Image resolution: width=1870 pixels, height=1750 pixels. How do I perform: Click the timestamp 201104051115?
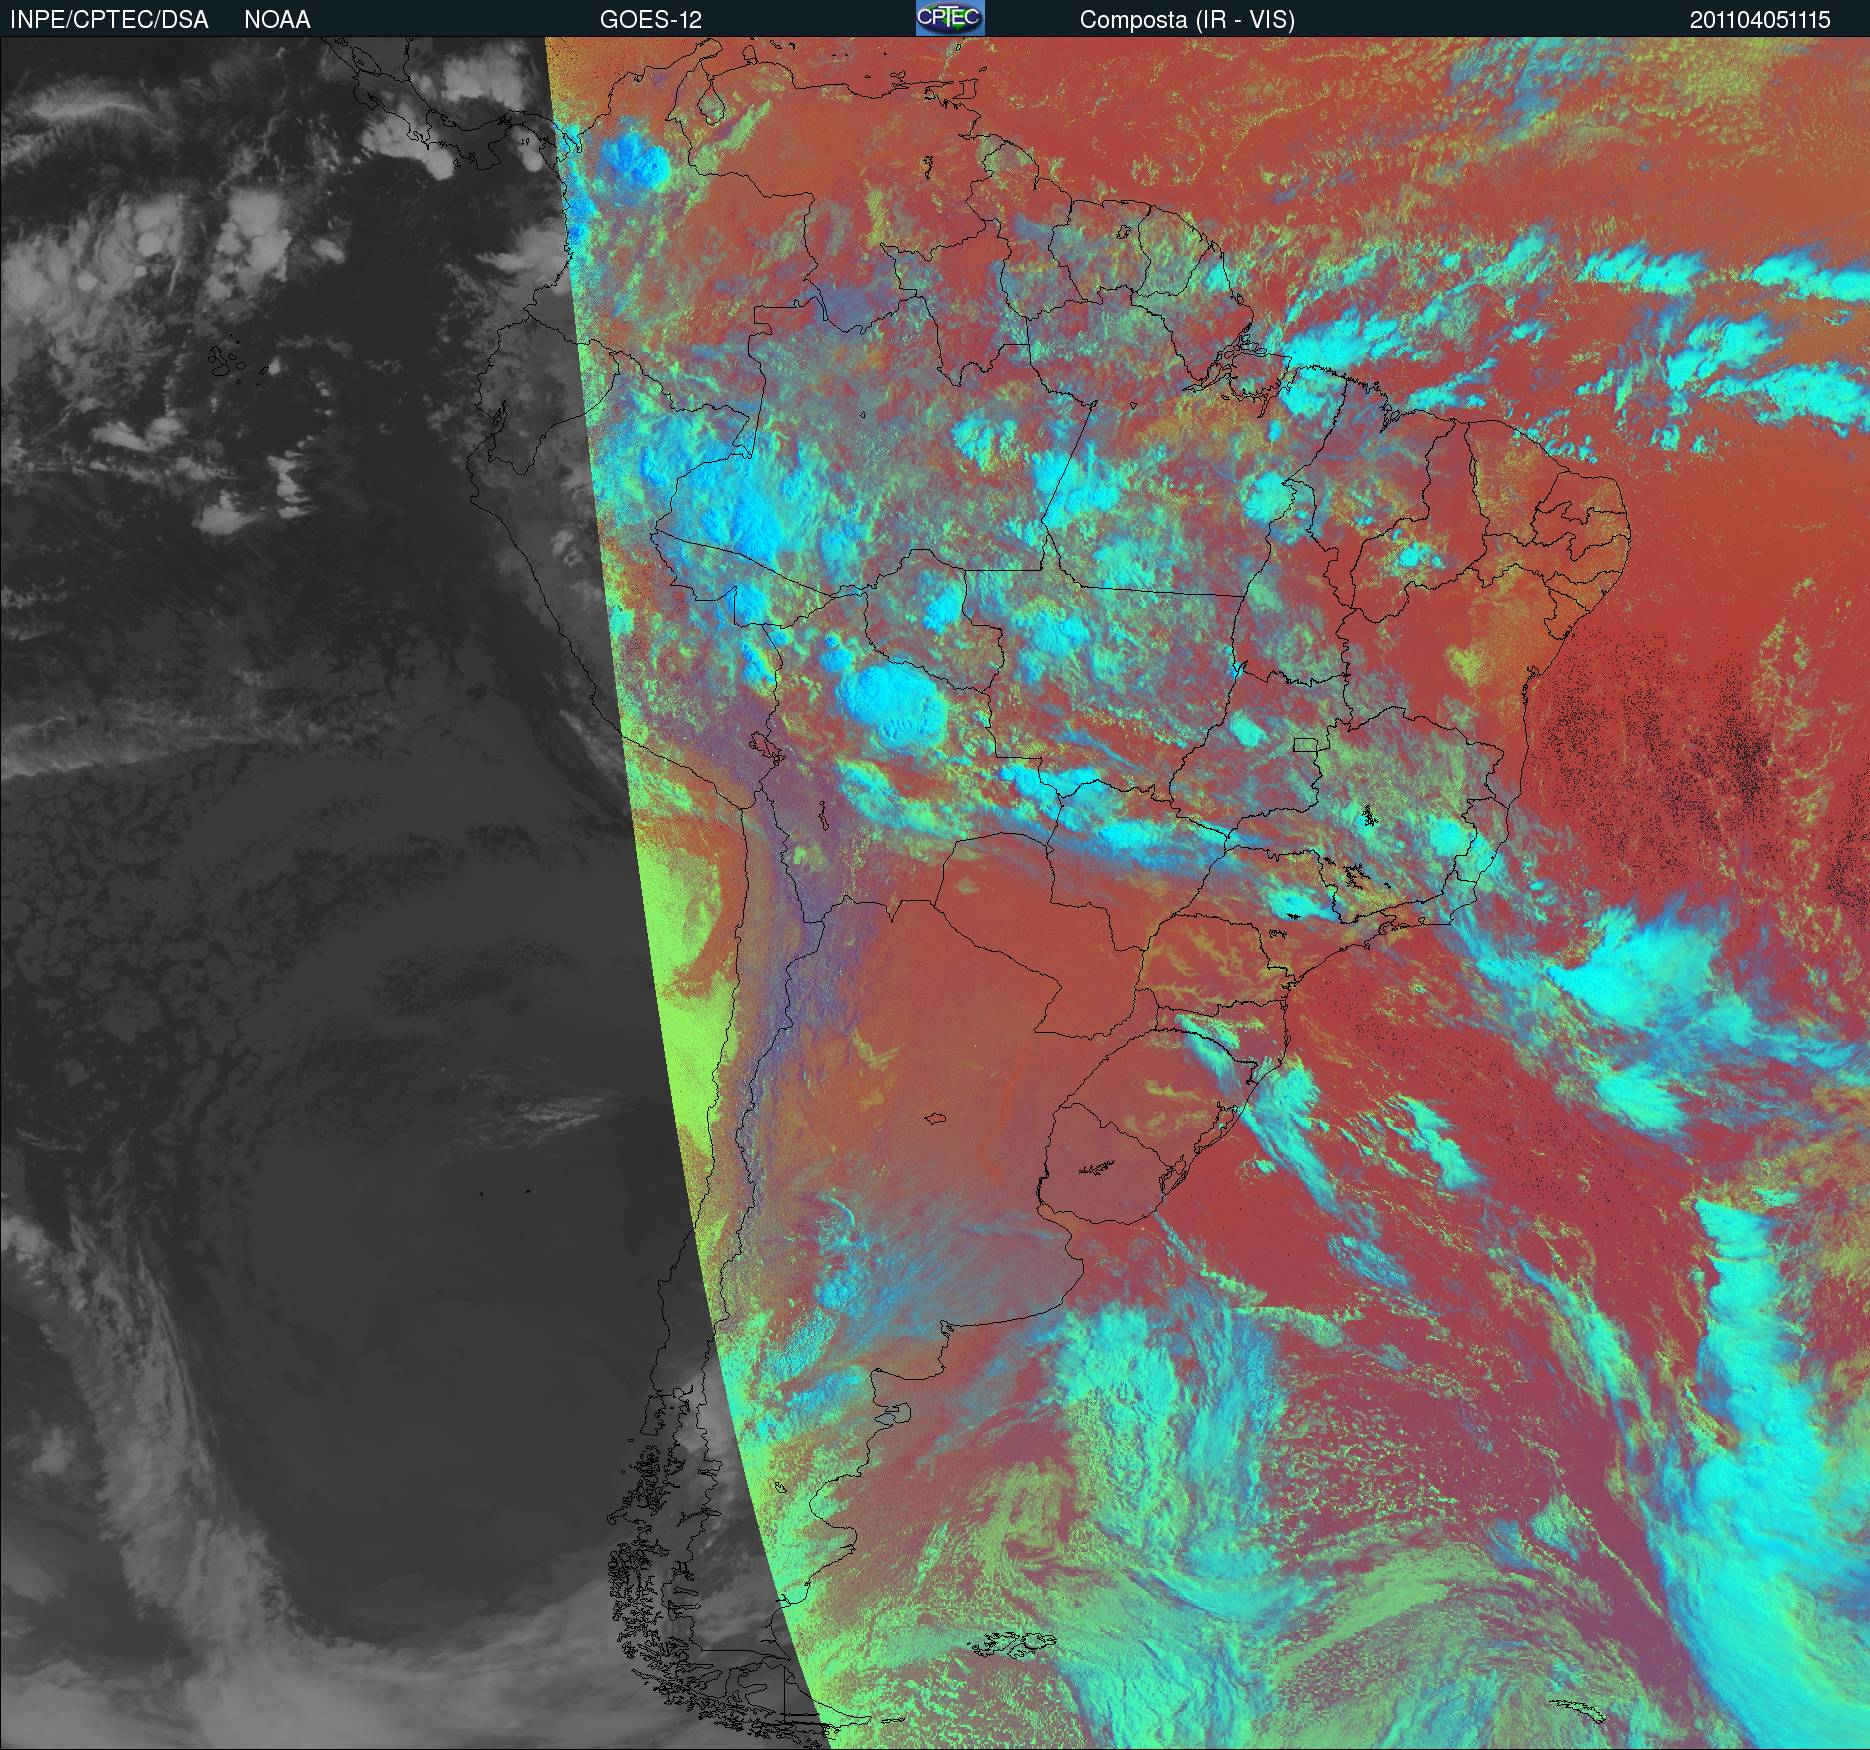click(1760, 20)
